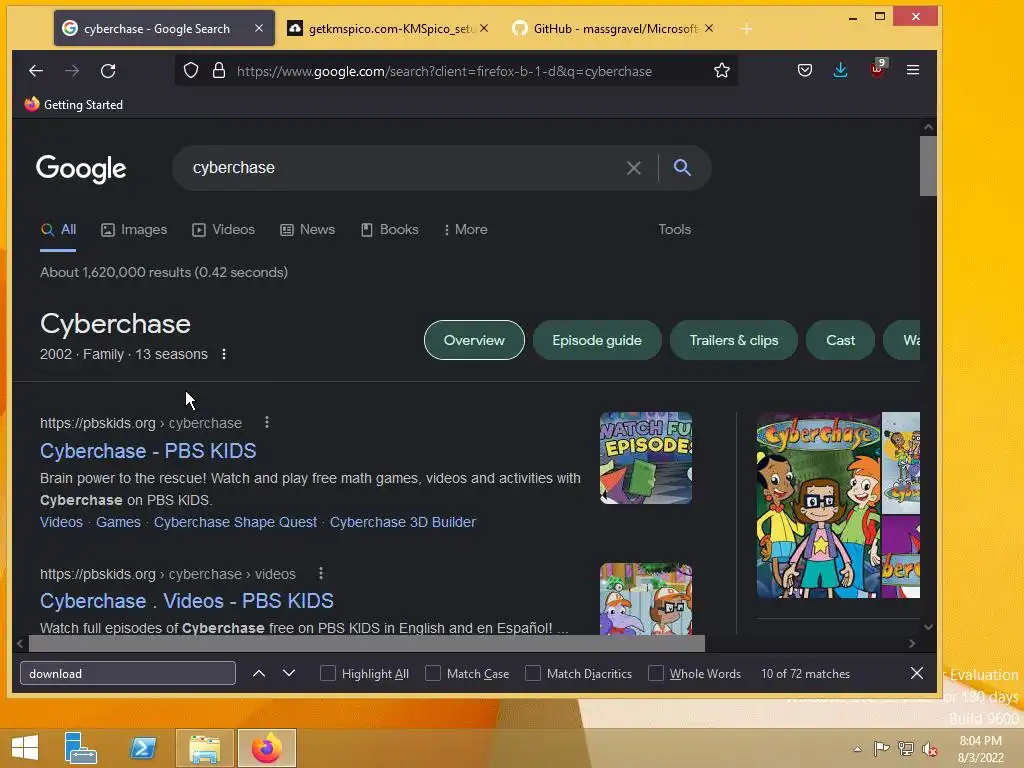Click the Overview chip
Viewport: 1024px width, 768px height.
click(x=474, y=340)
